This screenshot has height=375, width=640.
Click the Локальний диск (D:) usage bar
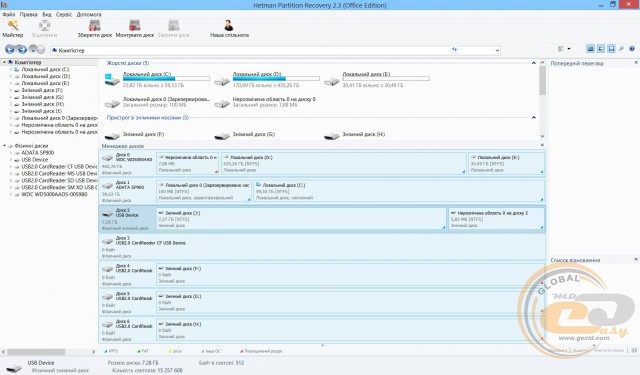[276, 79]
